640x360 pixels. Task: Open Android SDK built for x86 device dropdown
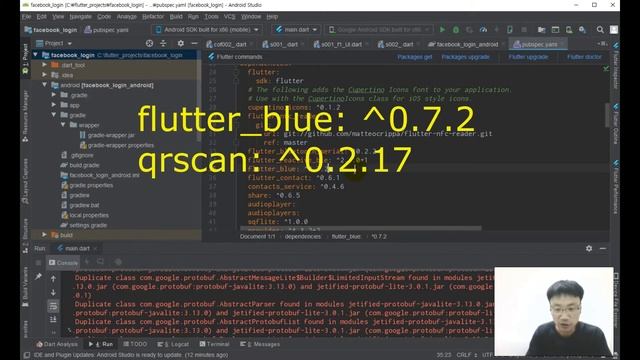[x=207, y=30]
